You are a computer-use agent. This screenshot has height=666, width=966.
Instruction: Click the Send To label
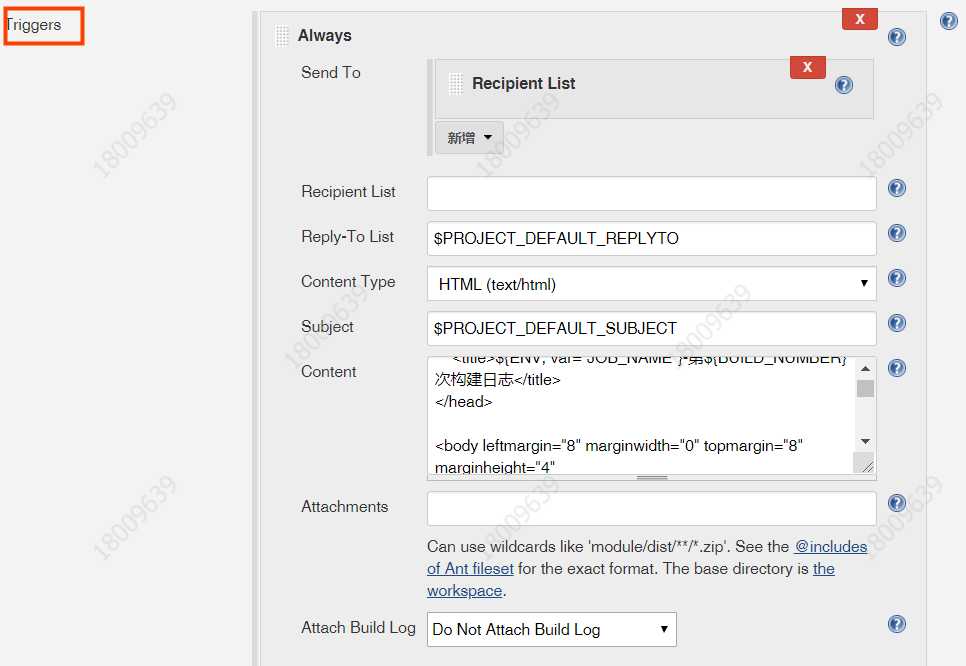pyautogui.click(x=331, y=73)
